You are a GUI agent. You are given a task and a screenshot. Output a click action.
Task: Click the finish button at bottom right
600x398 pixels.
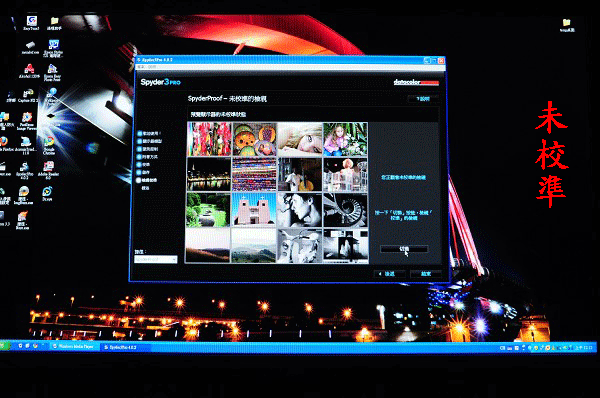(426, 274)
